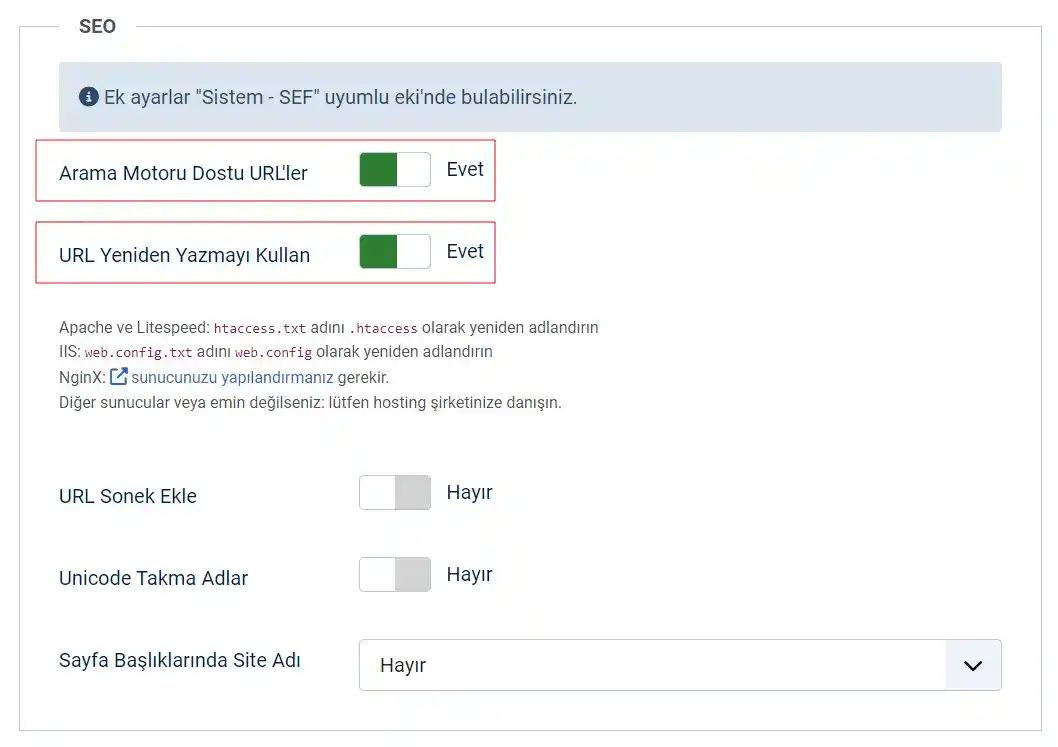The width and height of the screenshot is (1058, 747).
Task: Click the Unicode Takma Adlar label
Action: point(153,577)
